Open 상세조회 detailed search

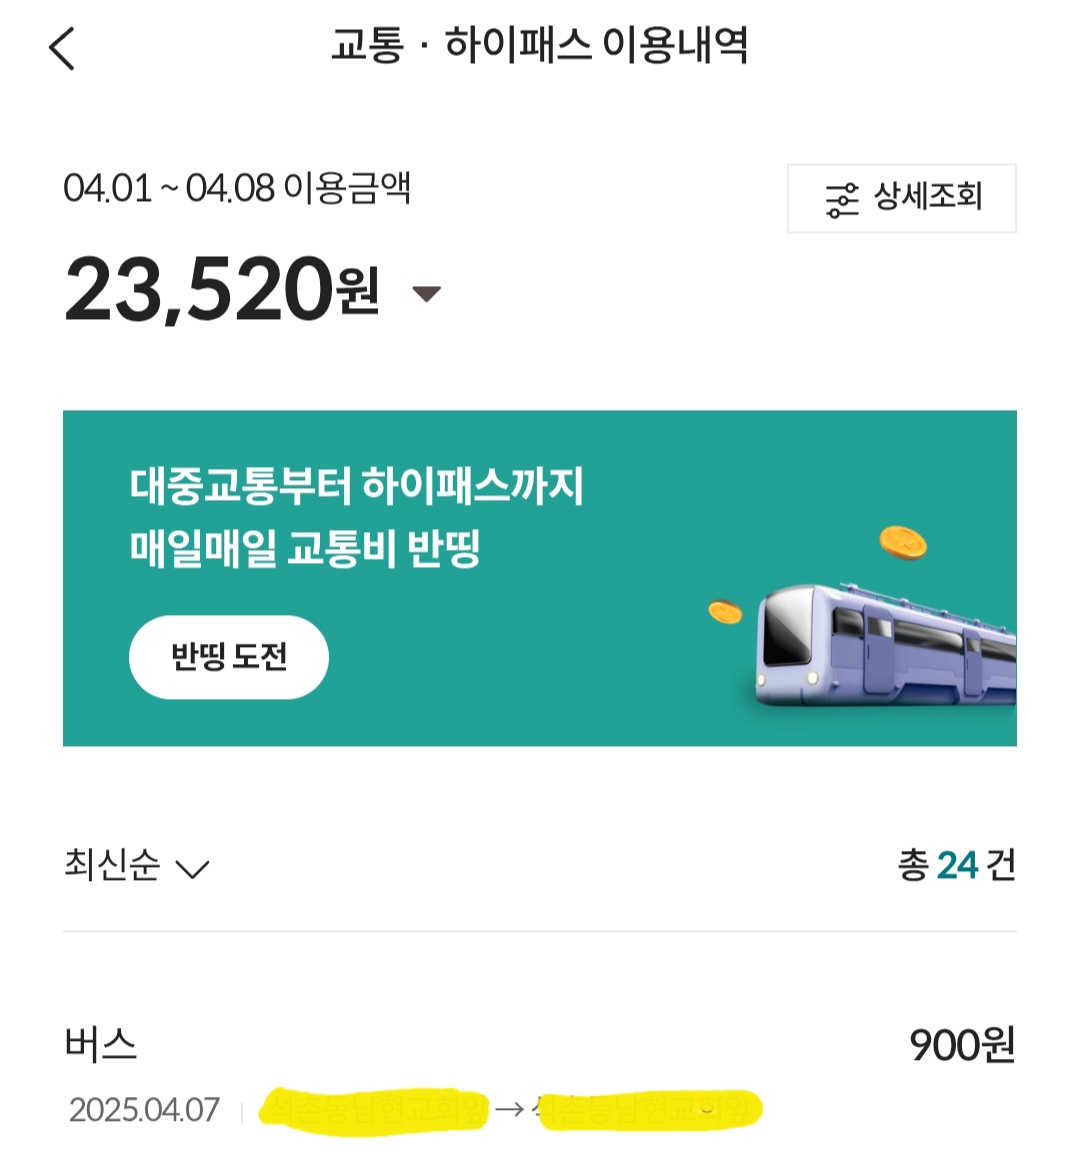coord(927,197)
